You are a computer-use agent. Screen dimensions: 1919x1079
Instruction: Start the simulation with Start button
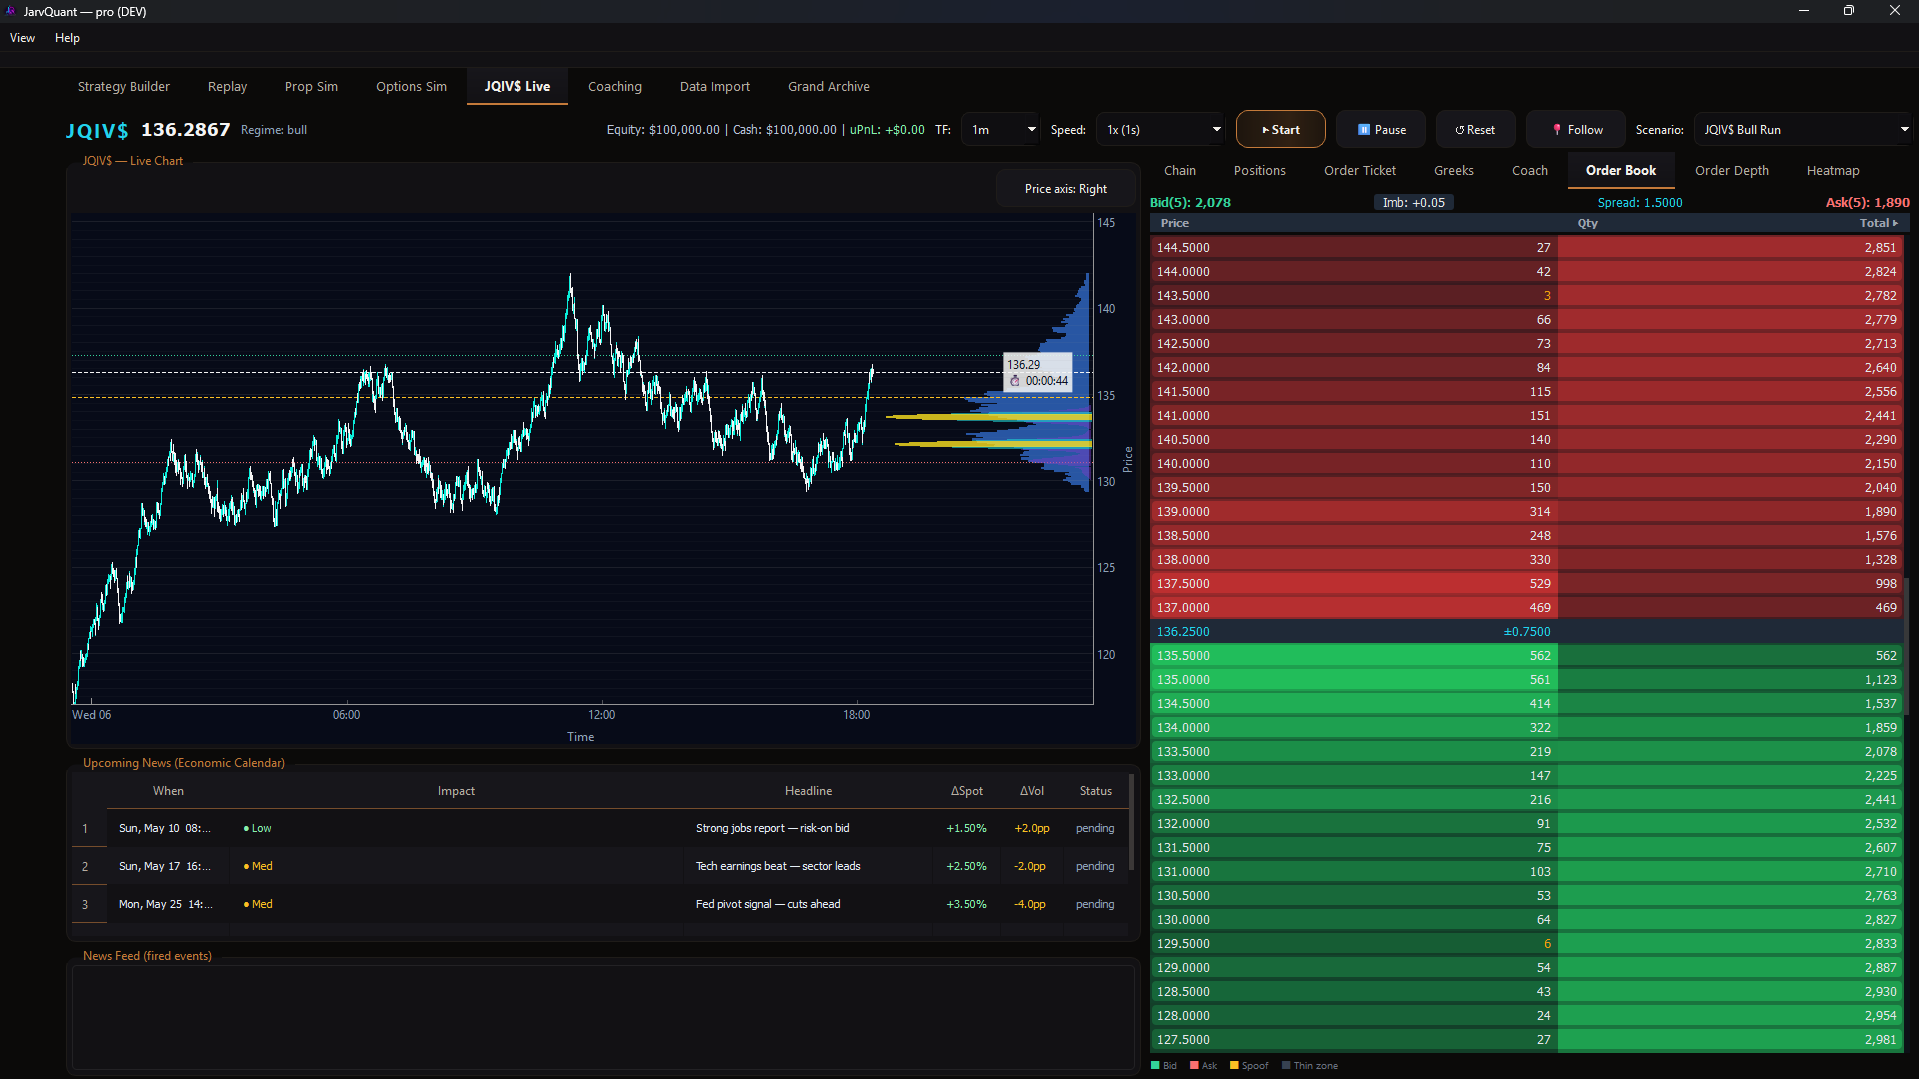tap(1280, 130)
